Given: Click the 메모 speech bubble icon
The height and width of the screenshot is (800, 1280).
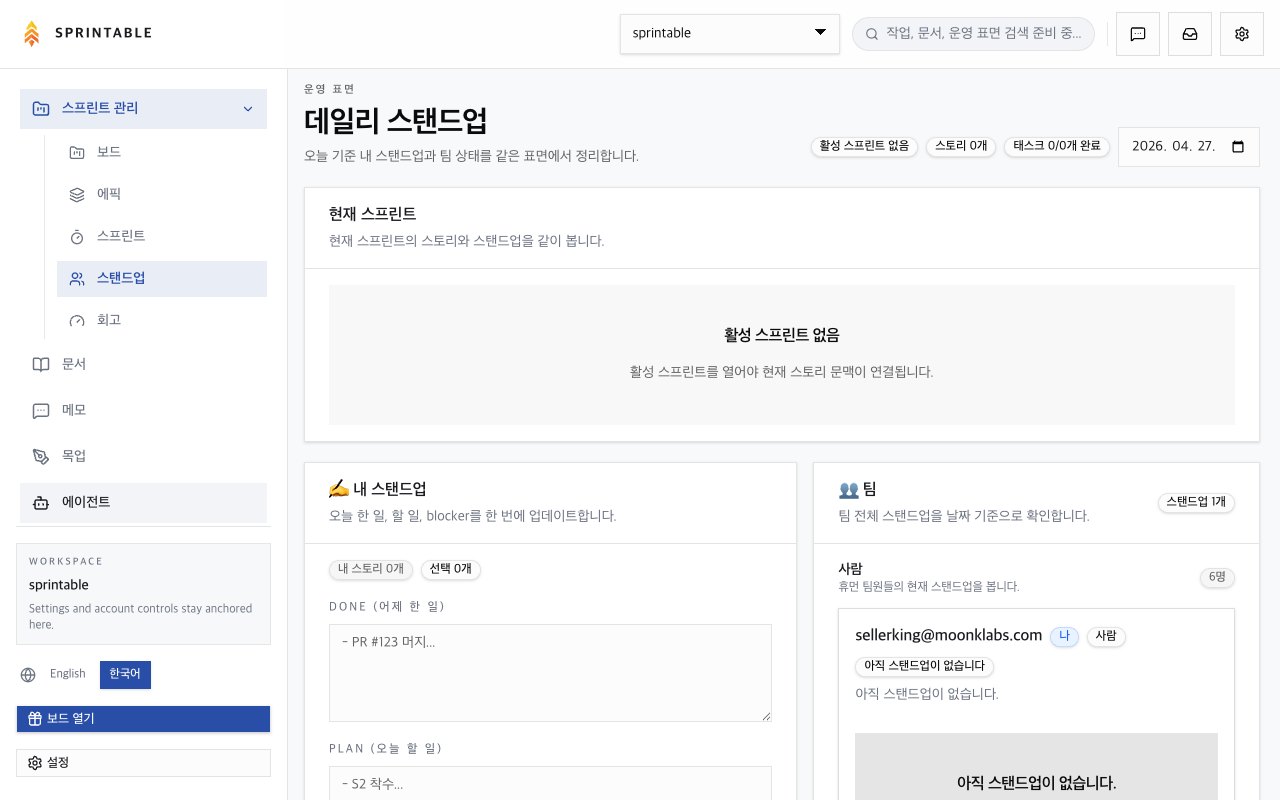Looking at the screenshot, I should click(41, 410).
